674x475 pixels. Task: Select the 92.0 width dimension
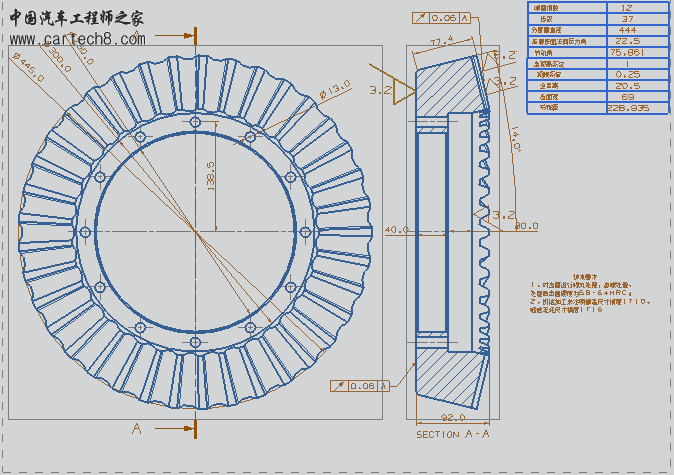tap(453, 417)
